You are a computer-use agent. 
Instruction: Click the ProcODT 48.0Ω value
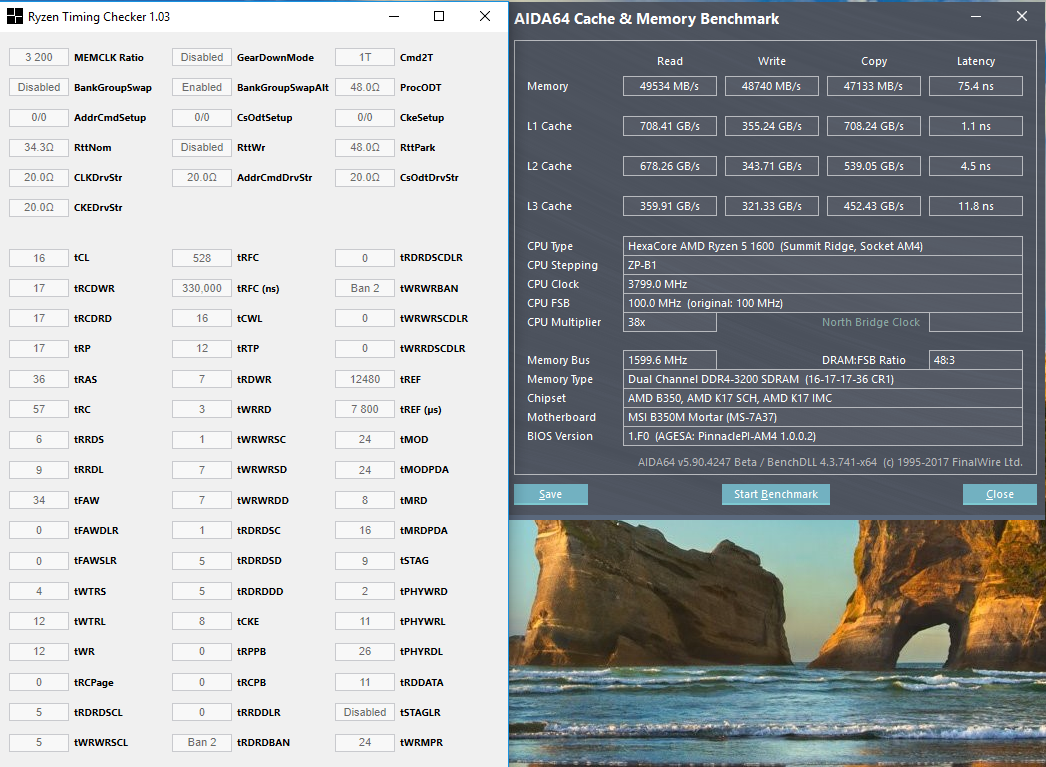tap(365, 87)
